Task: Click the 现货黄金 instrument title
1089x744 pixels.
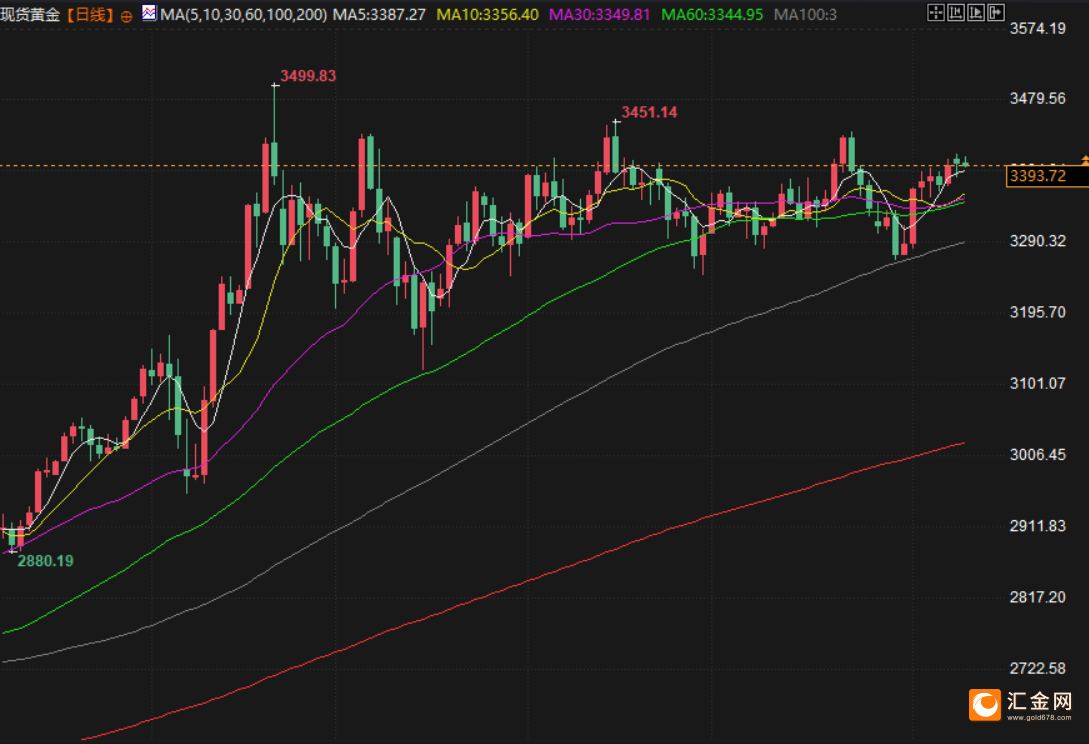Action: [31, 15]
